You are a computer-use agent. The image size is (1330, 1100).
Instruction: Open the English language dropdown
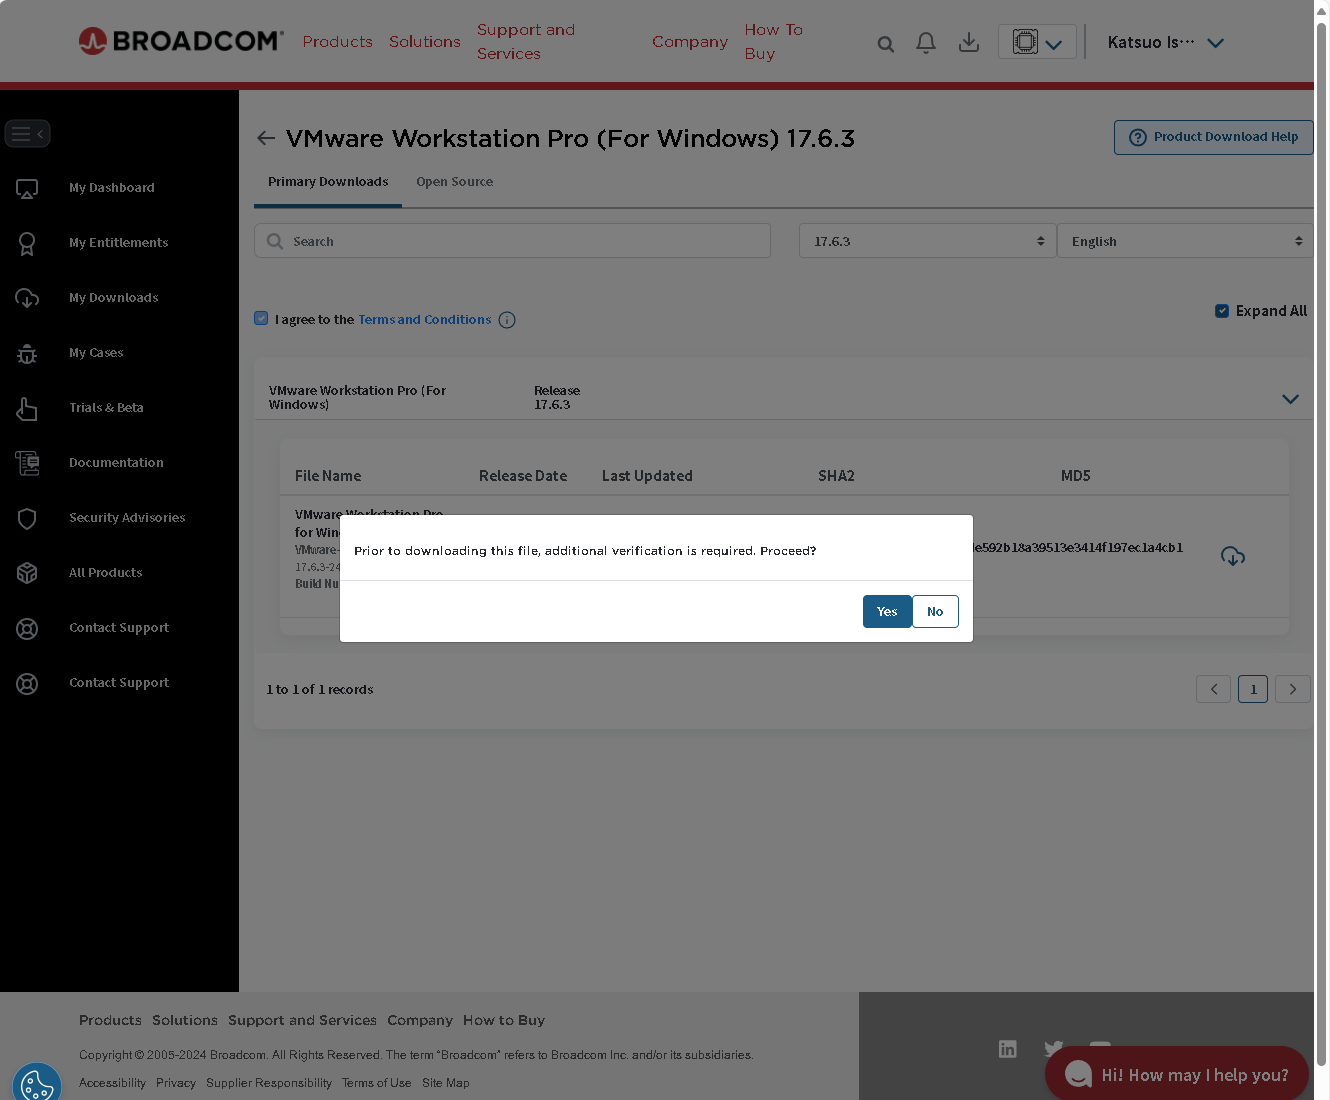(x=1185, y=241)
